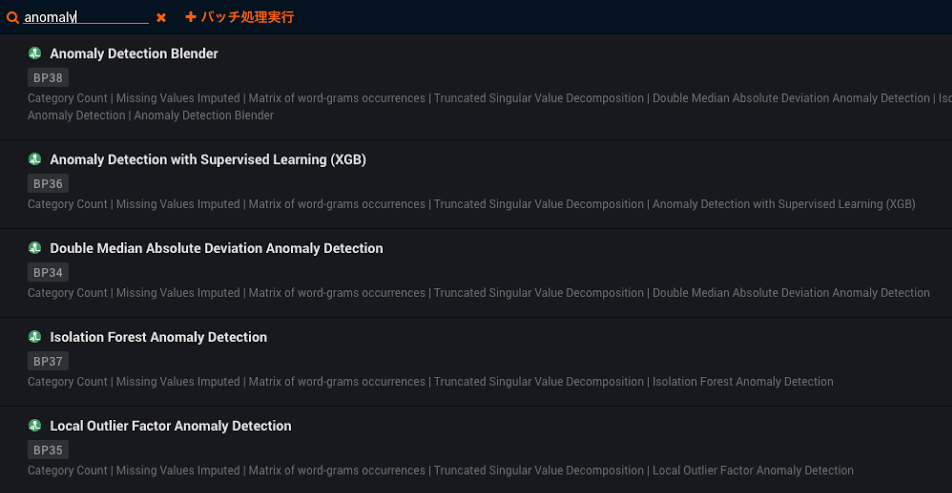Viewport: 952px width, 493px height.
Task: Click the Isolation Forest model icon
Action: tap(35, 337)
